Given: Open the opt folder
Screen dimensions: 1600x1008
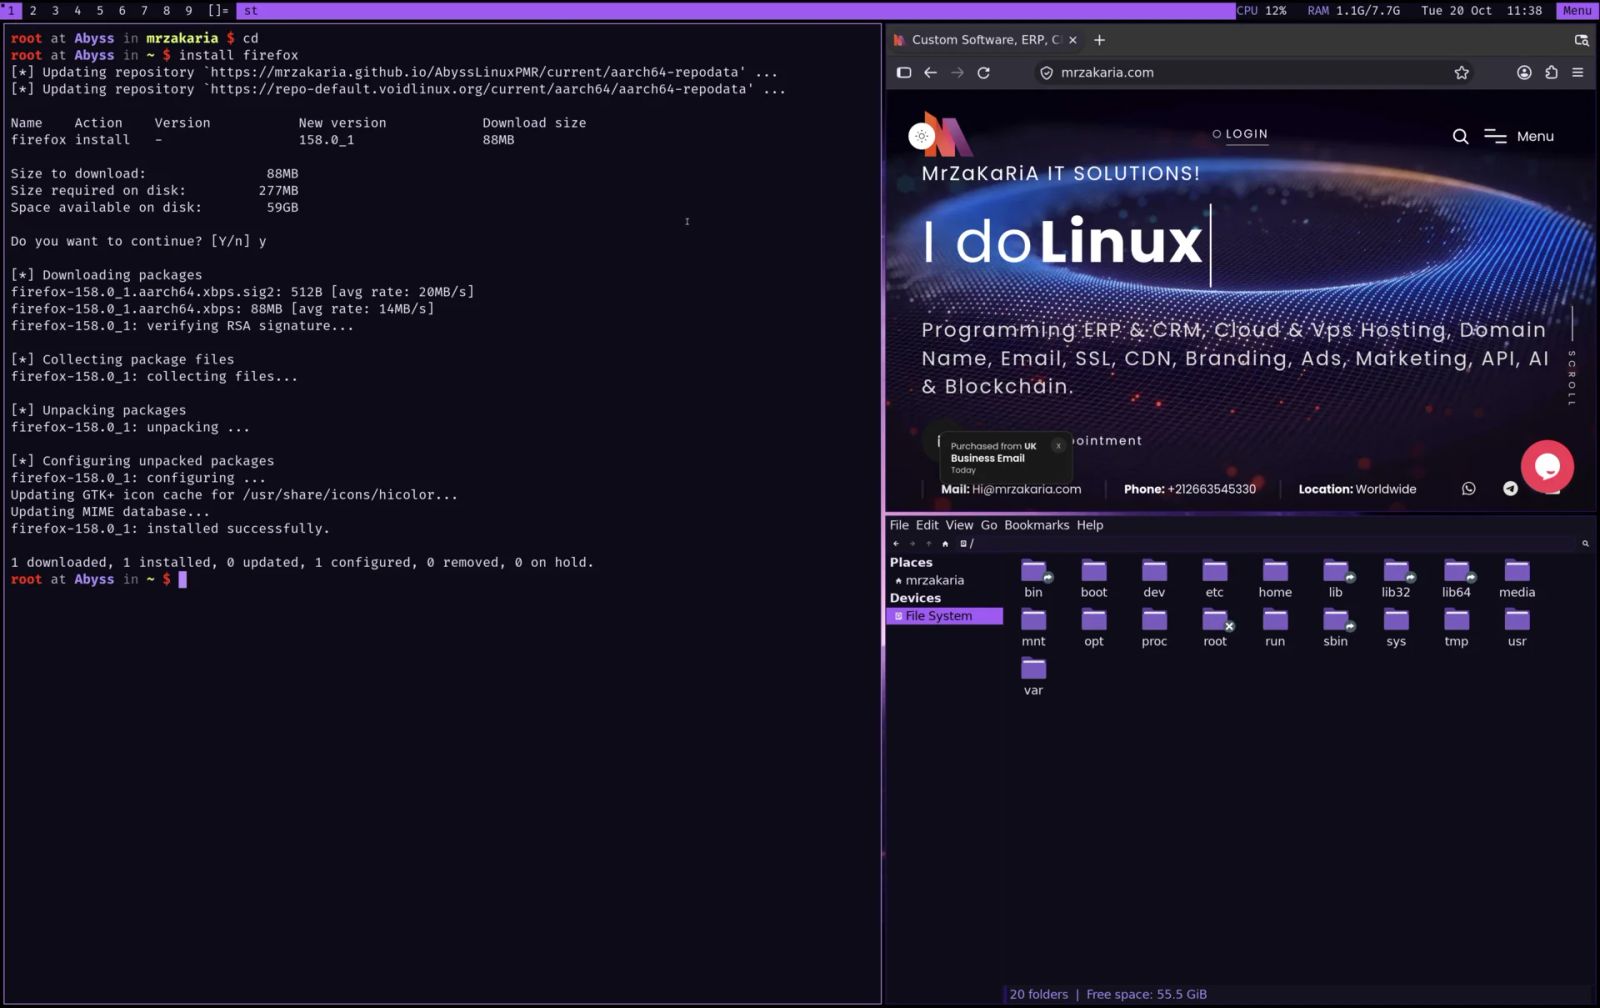Looking at the screenshot, I should 1094,627.
